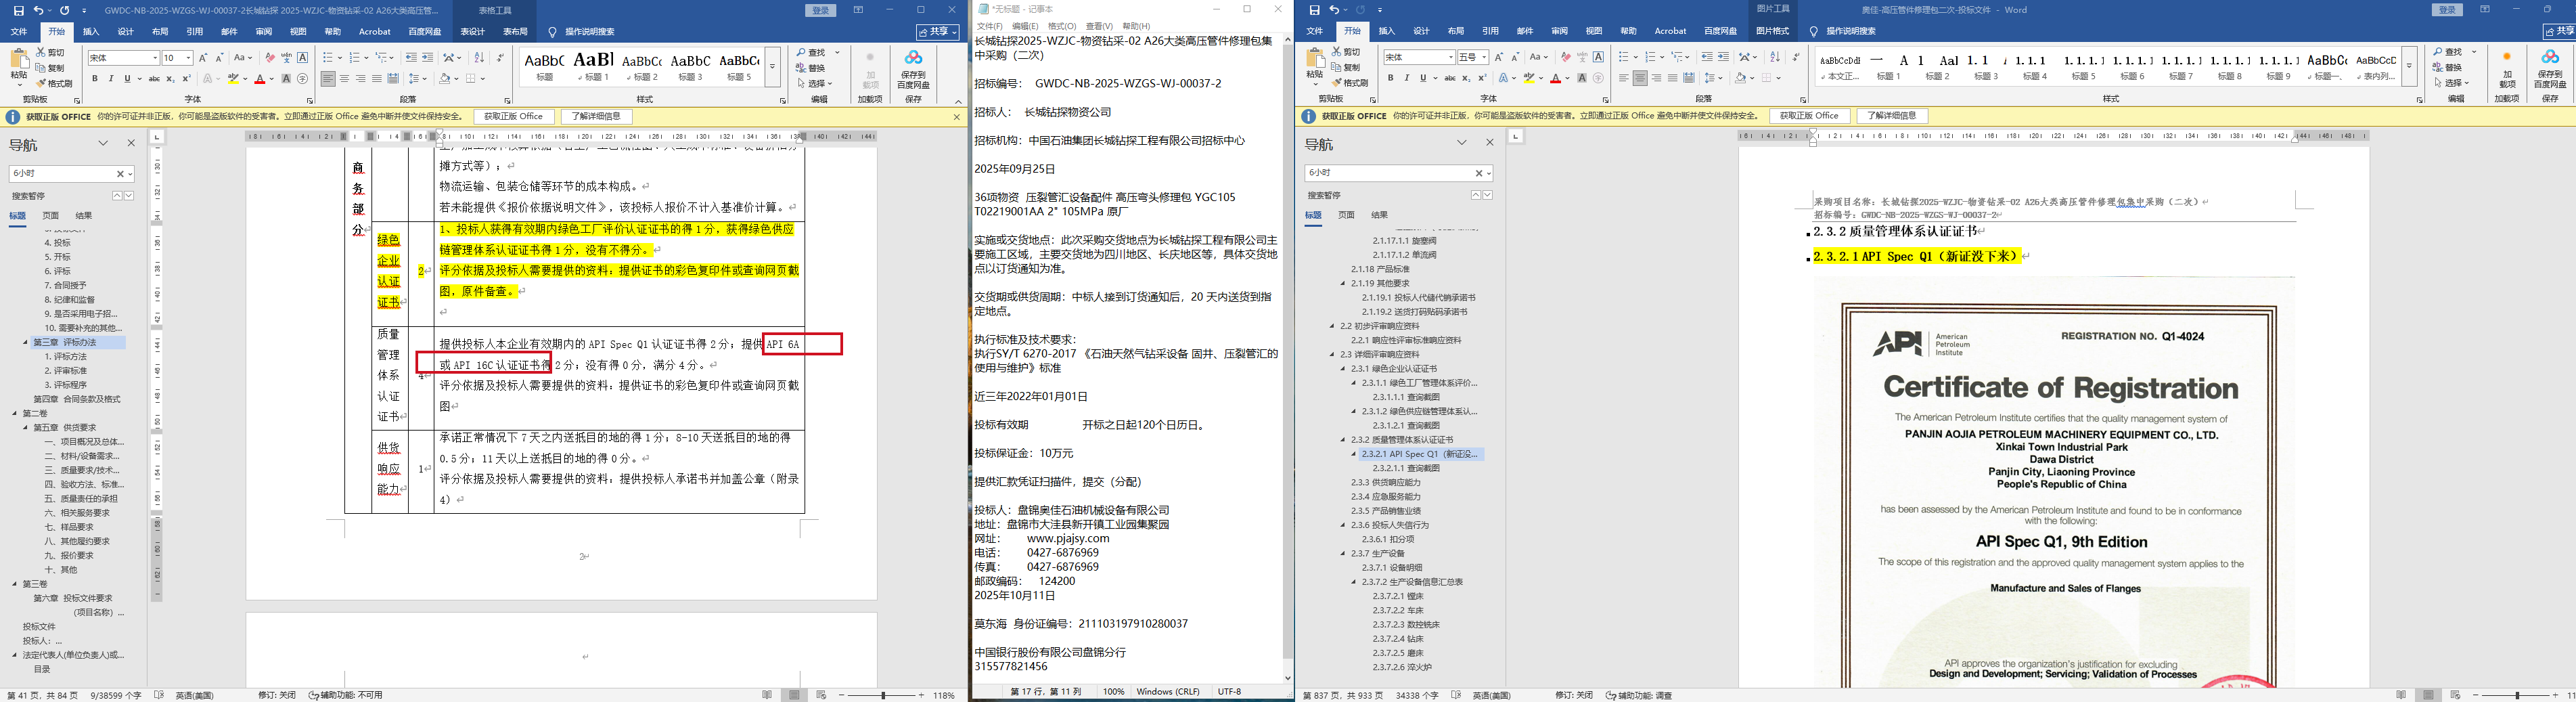Undo the last action in the GWDC Word window
The width and height of the screenshot is (2576, 702).
(38, 10)
